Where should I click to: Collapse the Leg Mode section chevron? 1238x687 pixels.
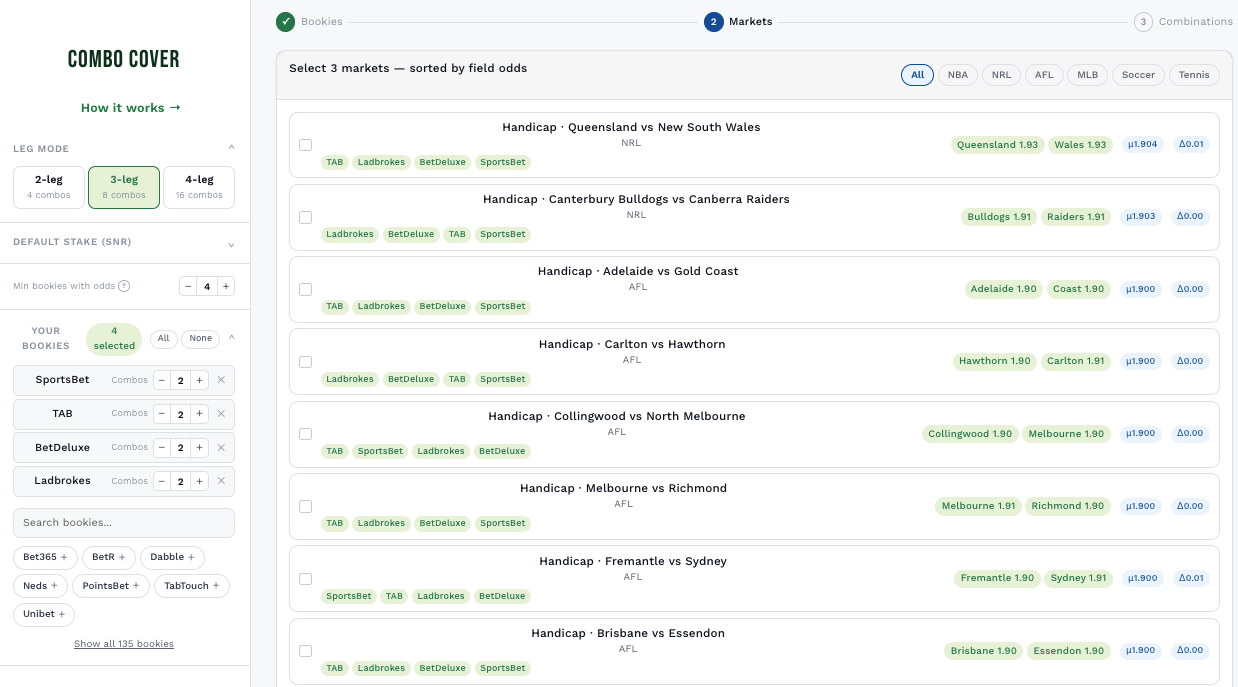(x=231, y=148)
